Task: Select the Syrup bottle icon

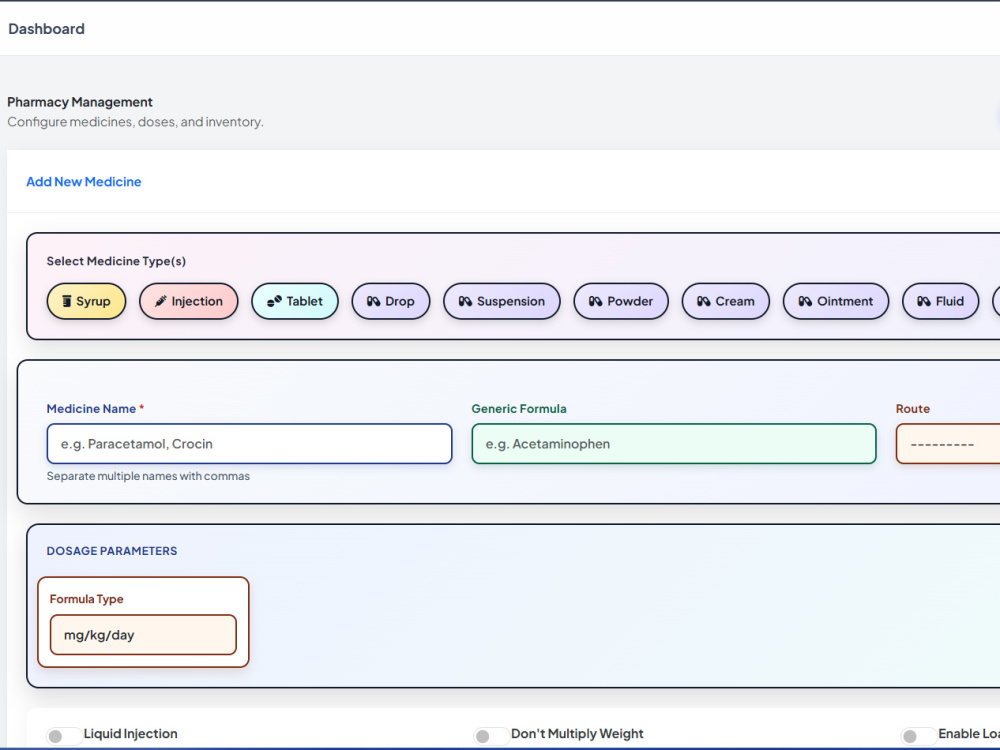Action: coord(66,301)
